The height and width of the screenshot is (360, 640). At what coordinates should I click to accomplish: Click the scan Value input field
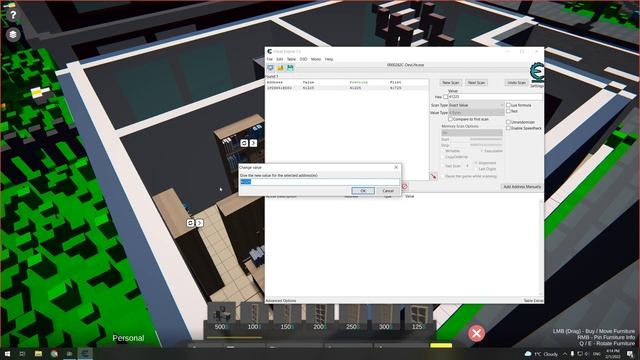coord(496,97)
